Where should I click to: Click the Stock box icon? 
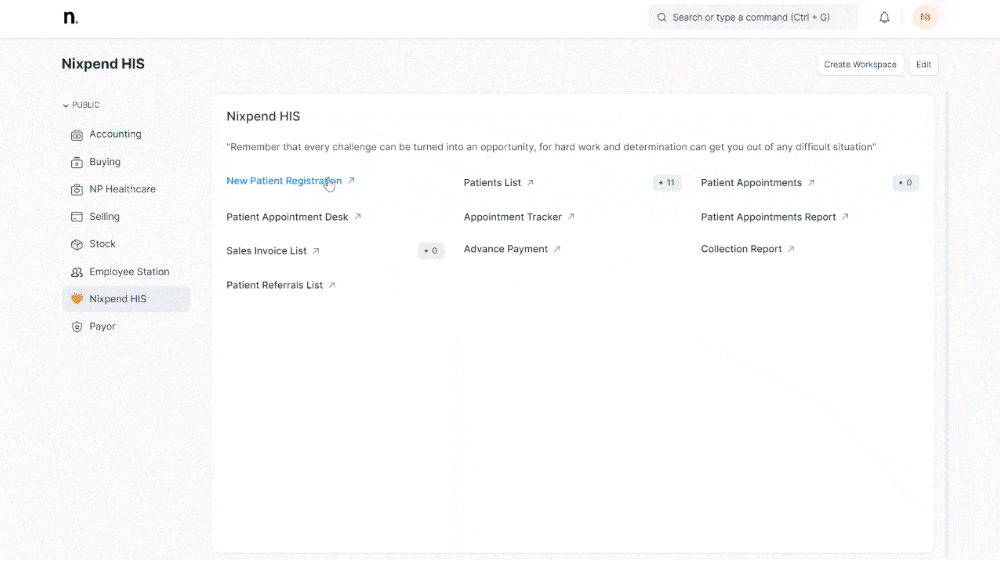77,244
